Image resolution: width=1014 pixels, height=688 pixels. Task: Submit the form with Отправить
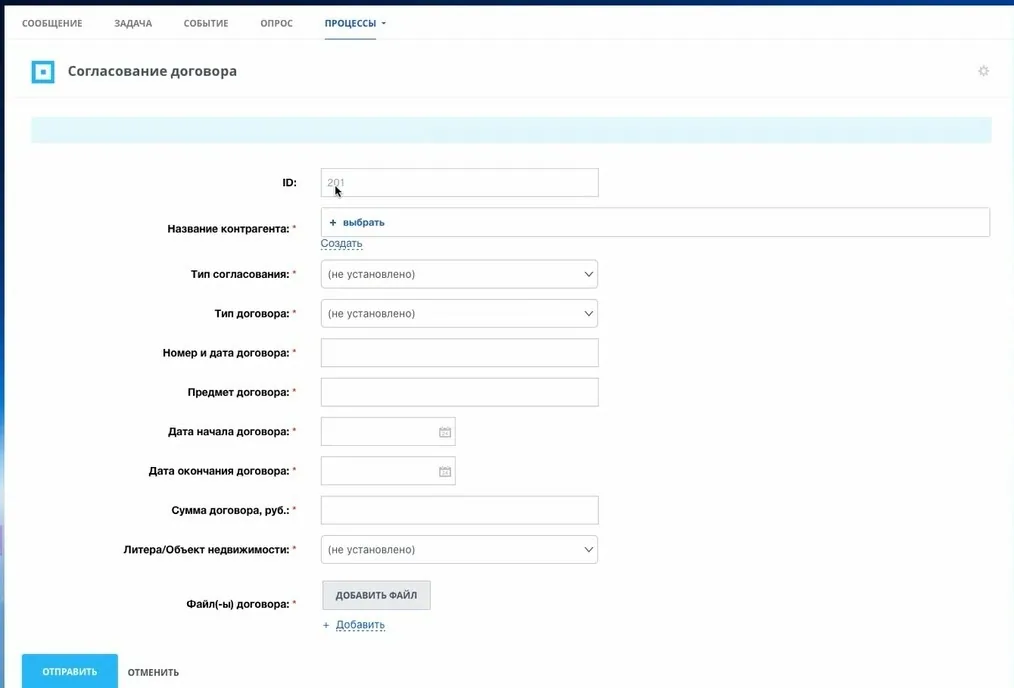70,671
